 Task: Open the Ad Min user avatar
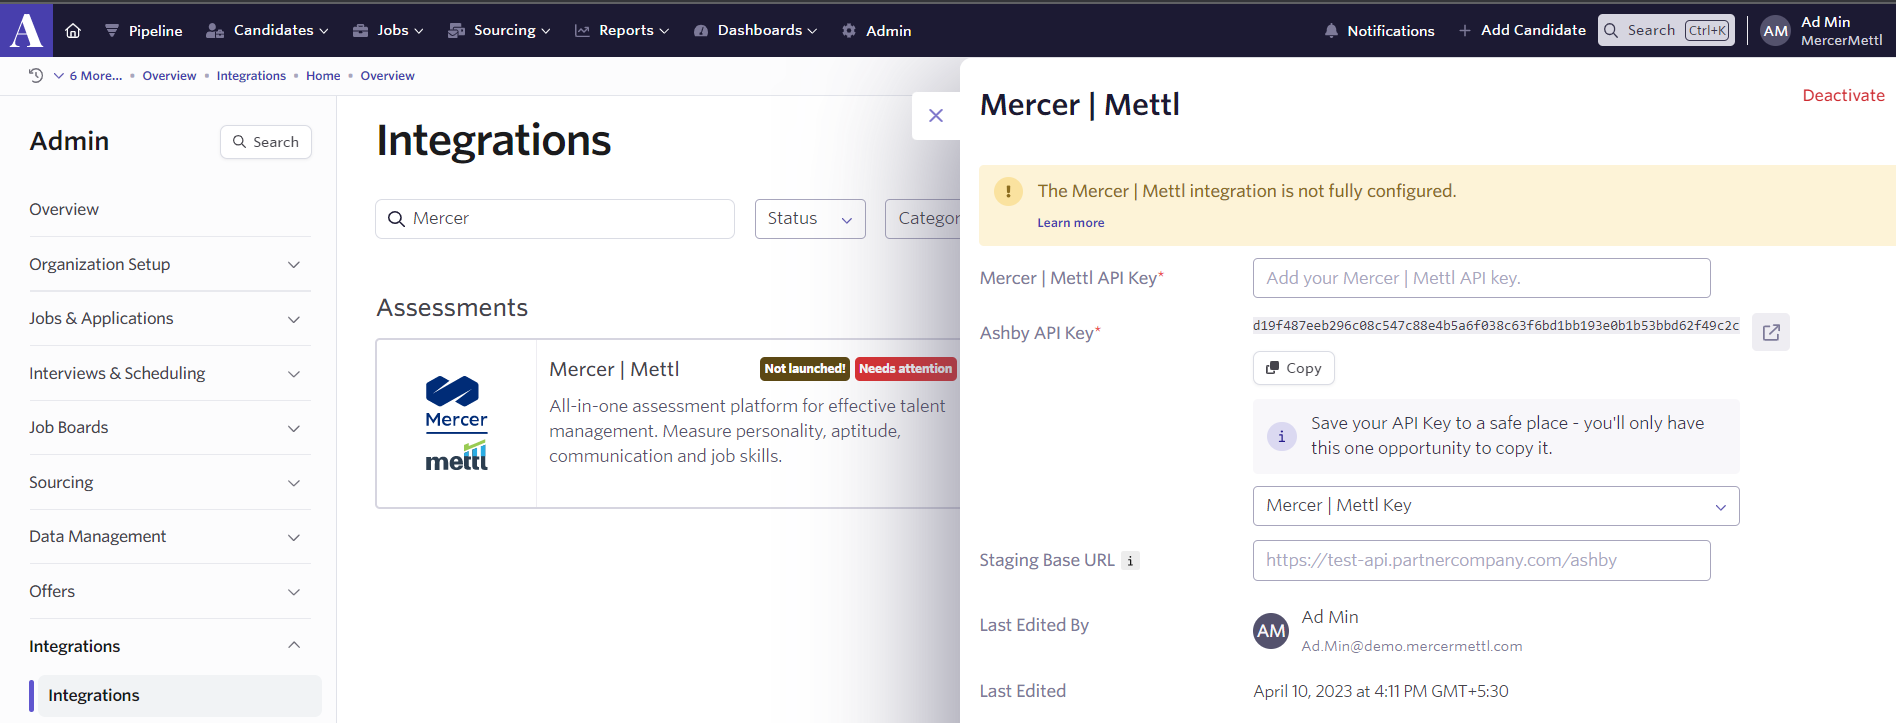coord(1776,31)
